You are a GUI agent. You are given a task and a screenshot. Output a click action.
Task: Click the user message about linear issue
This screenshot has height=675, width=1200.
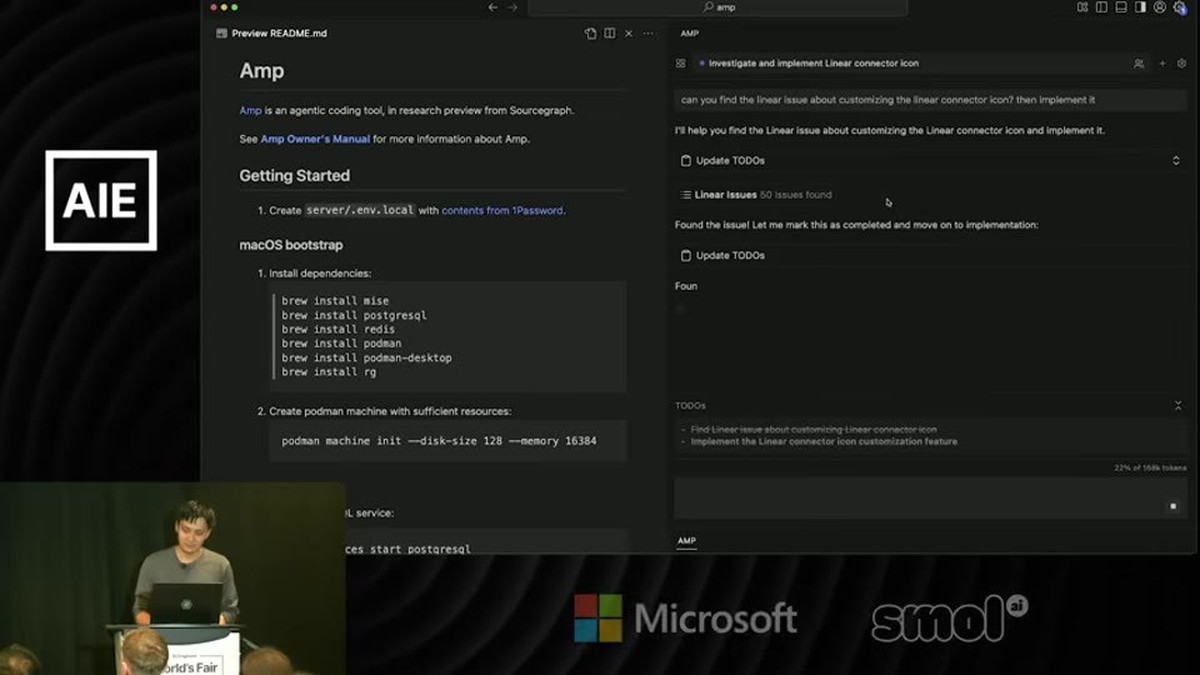[x=930, y=100]
